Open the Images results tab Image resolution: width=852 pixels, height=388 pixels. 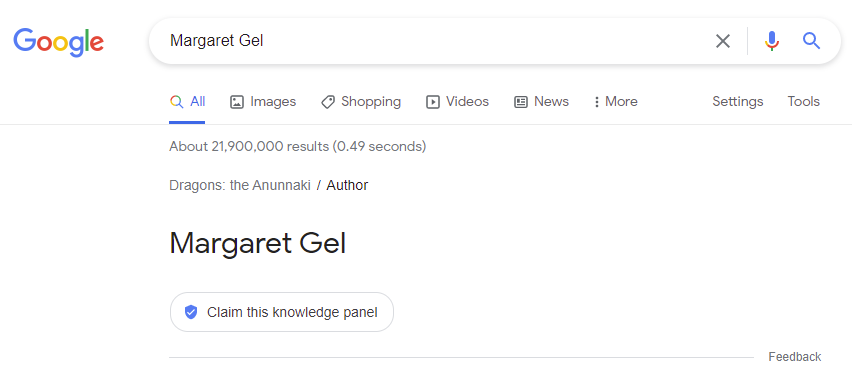coord(263,102)
